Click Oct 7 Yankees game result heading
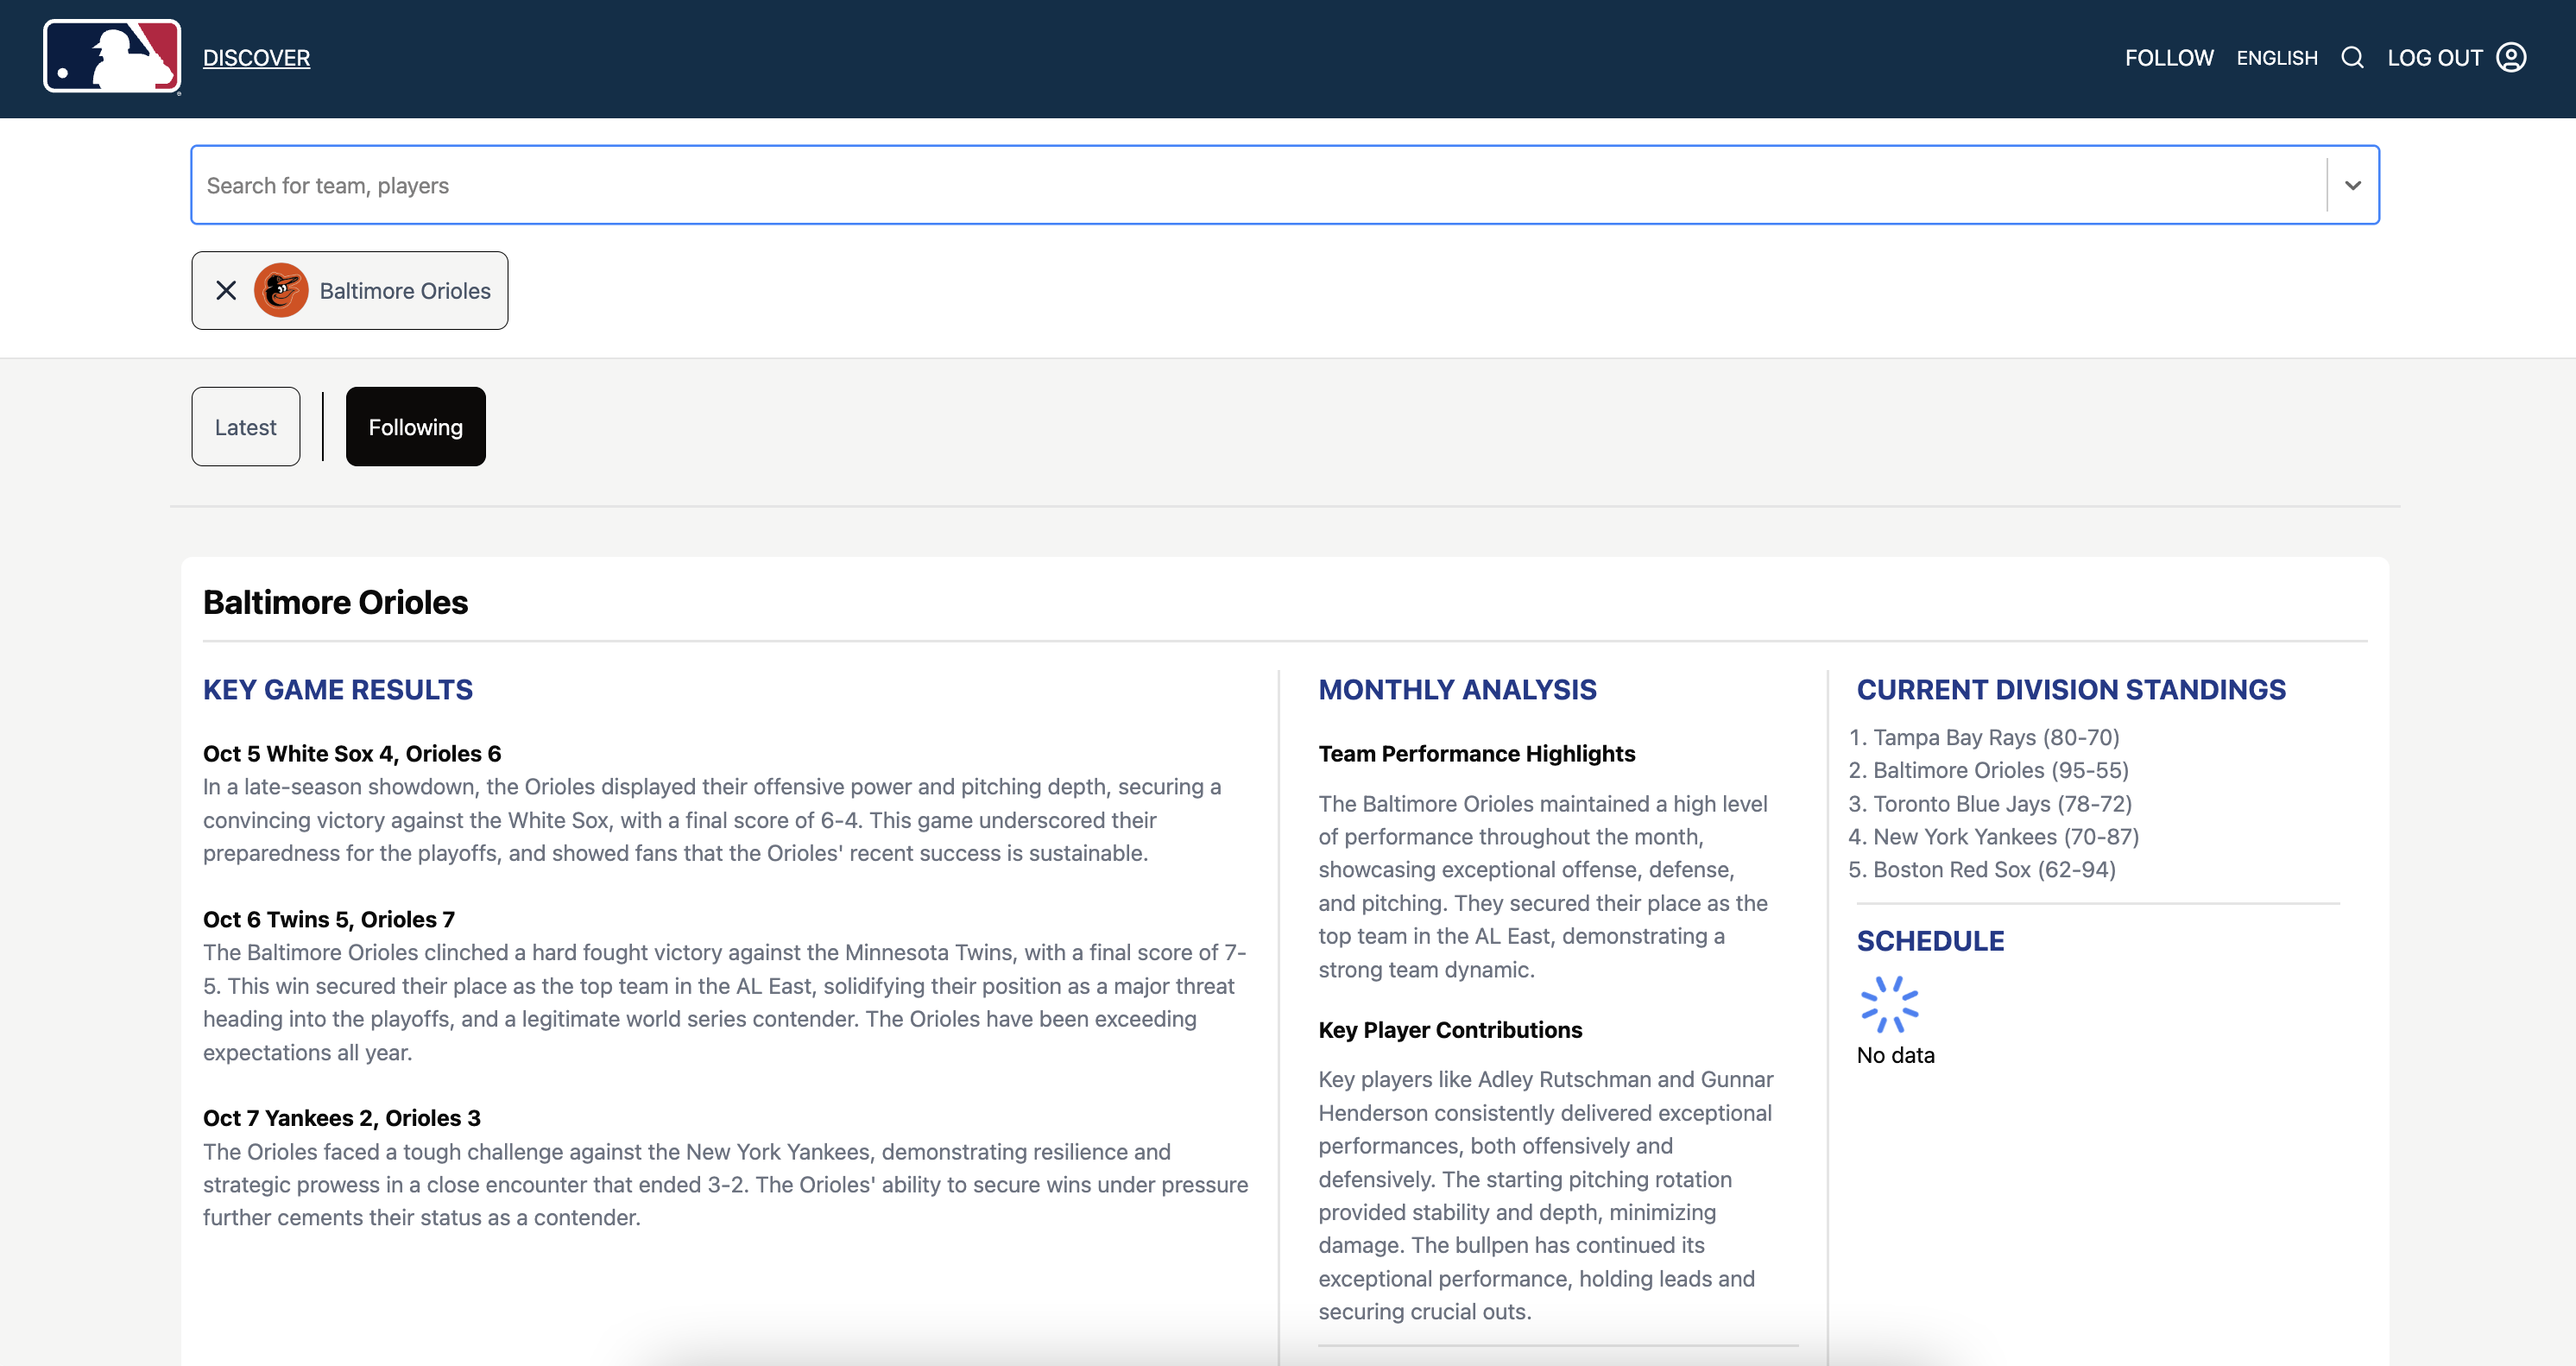The width and height of the screenshot is (2576, 1366). (x=341, y=1118)
